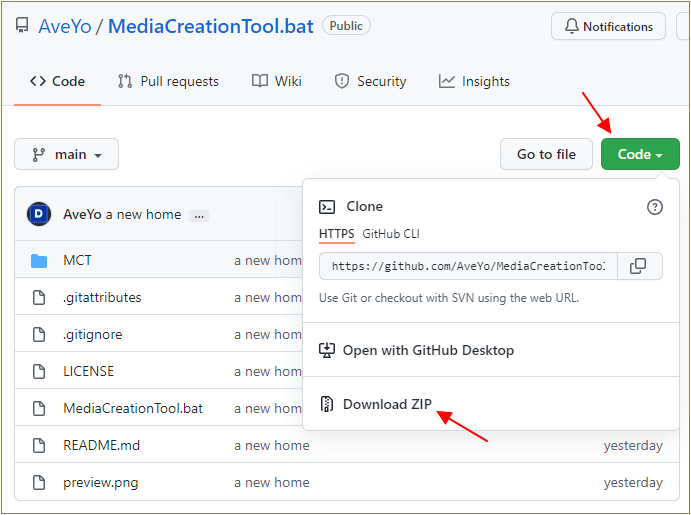Click the repository book icon beside AveYo
This screenshot has width=691, height=515.
[x=22, y=26]
